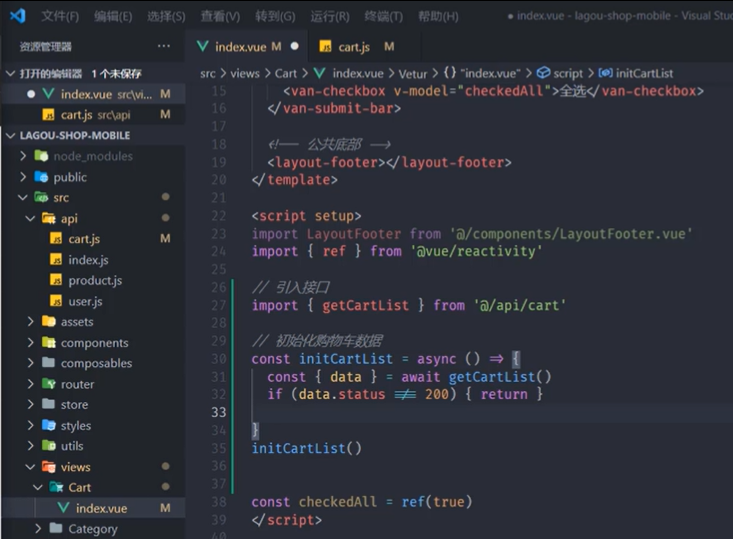Open the 运行(R) menu
733x539 pixels.
coord(330,16)
